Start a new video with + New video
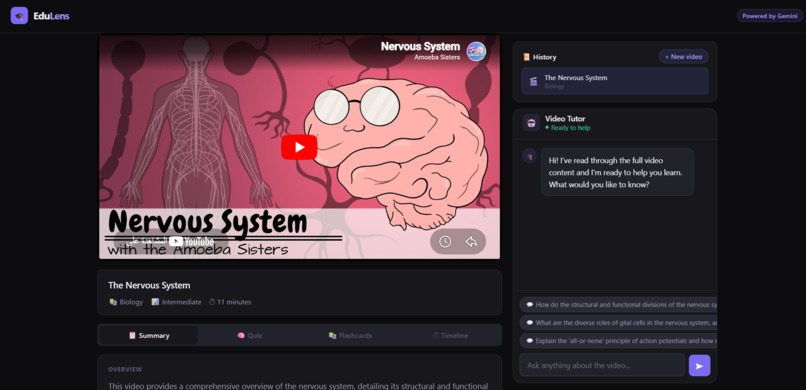 (x=683, y=57)
